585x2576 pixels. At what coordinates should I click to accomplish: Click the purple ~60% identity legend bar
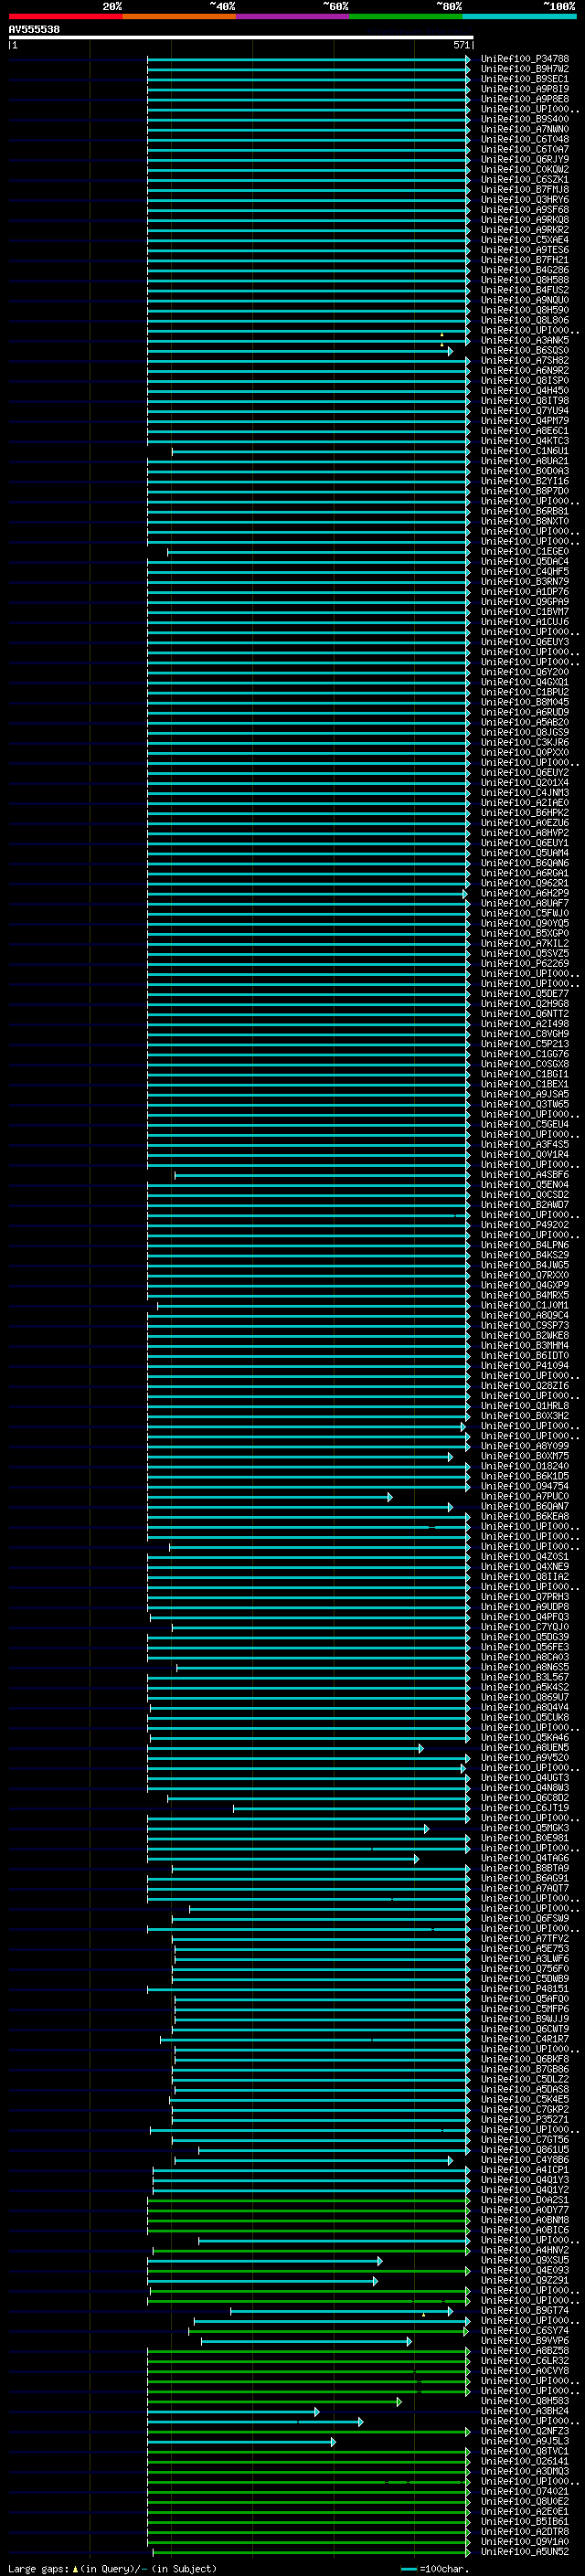[292, 16]
